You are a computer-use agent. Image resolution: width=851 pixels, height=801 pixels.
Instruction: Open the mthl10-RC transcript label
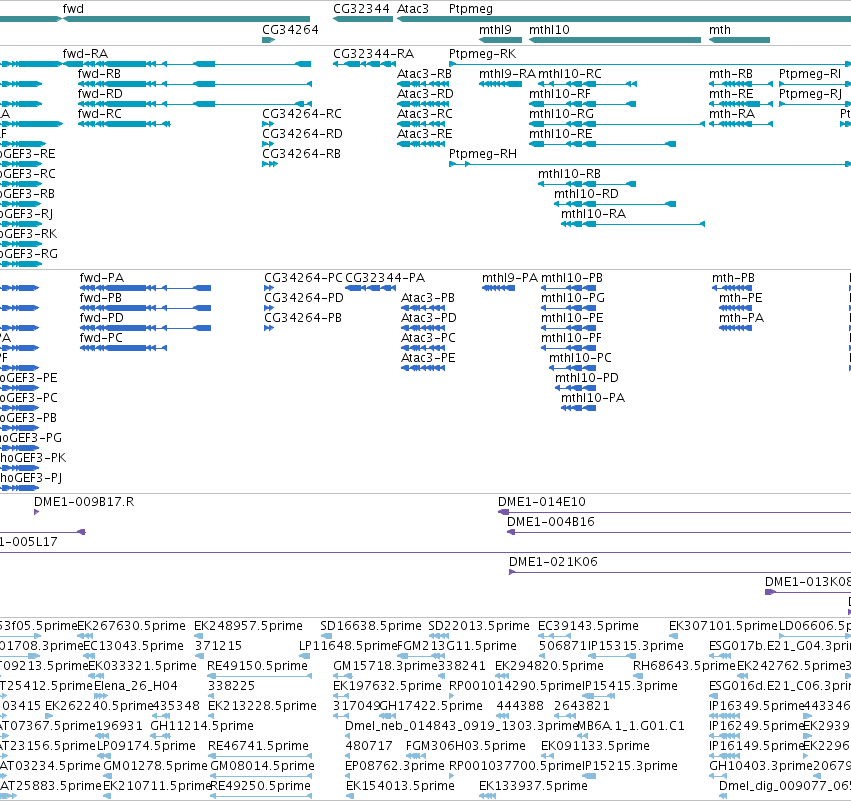[x=570, y=74]
